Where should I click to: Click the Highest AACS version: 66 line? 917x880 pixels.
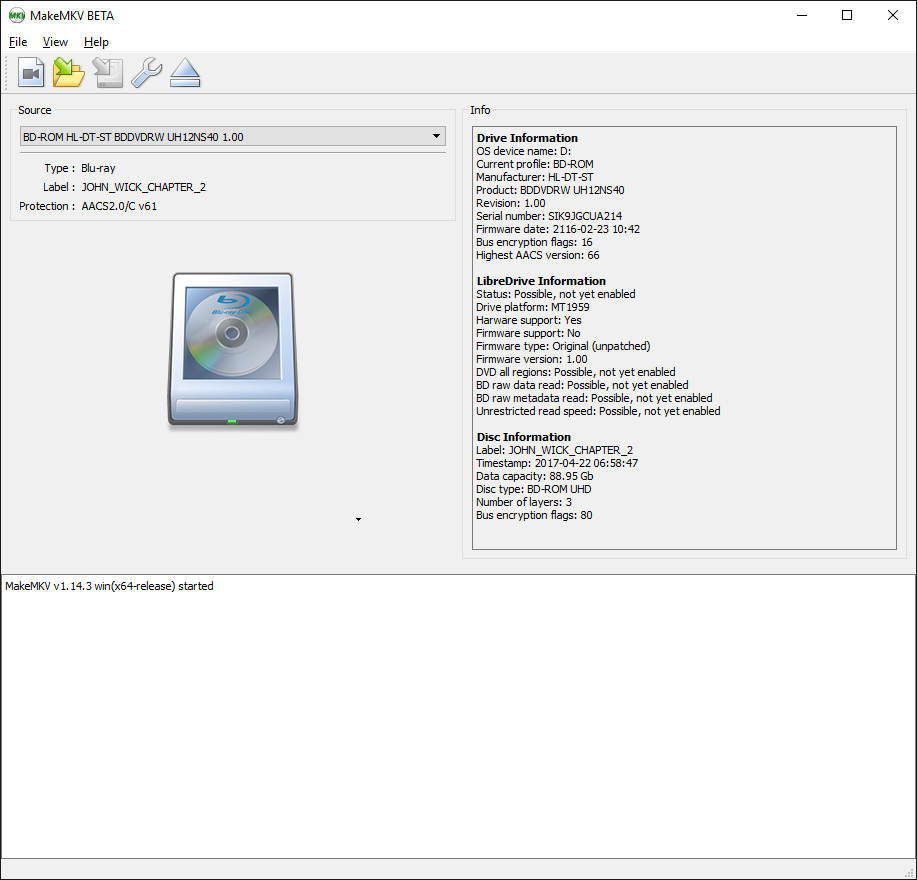tap(537, 256)
